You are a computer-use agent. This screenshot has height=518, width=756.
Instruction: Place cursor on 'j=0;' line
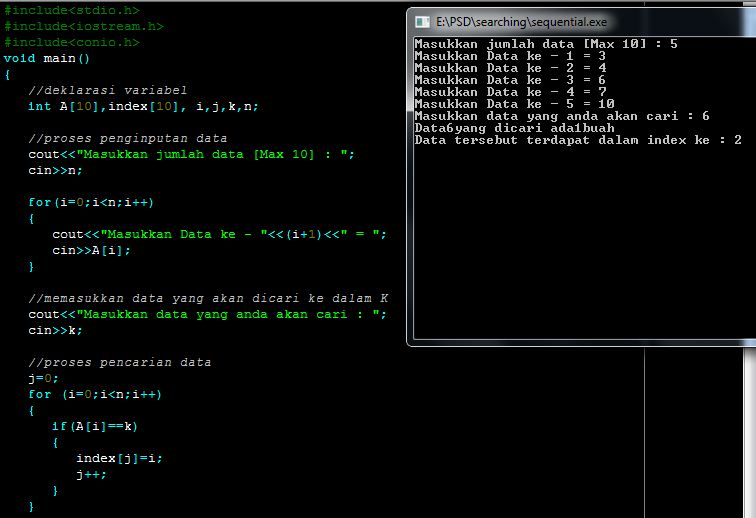(x=43, y=379)
